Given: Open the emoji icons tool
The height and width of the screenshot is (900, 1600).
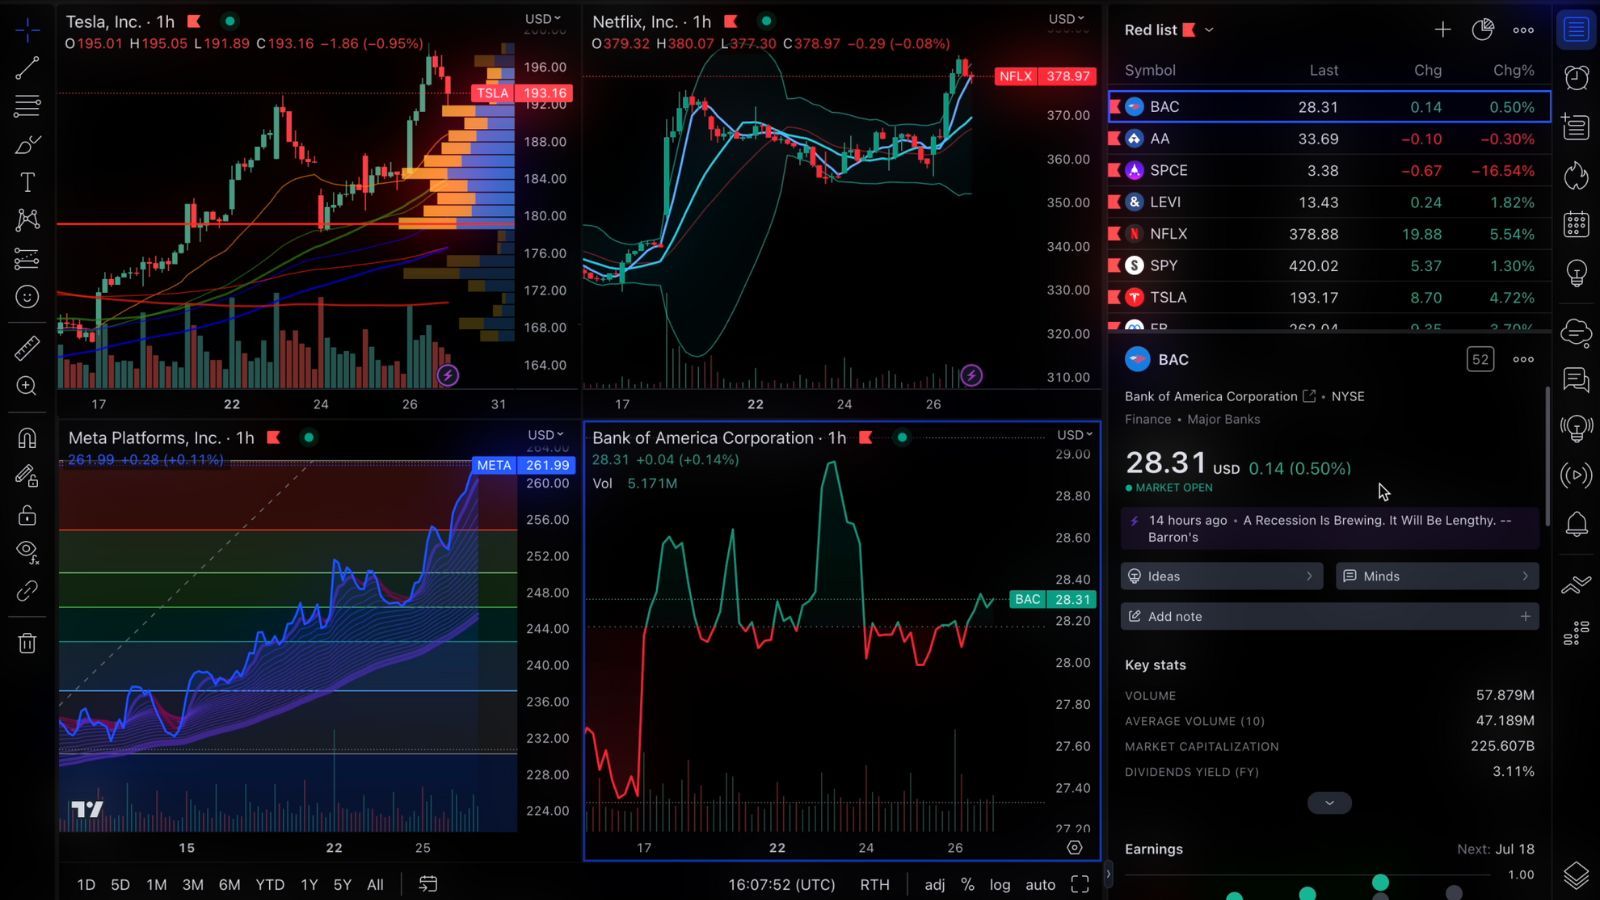Looking at the screenshot, I should [x=27, y=297].
